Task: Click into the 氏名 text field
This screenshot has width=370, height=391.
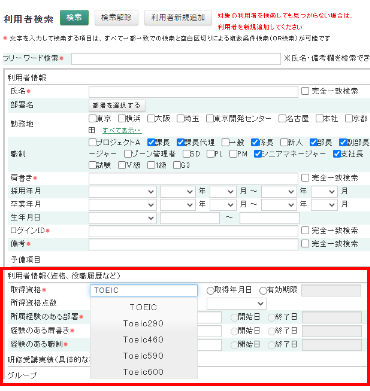Action: (193, 91)
